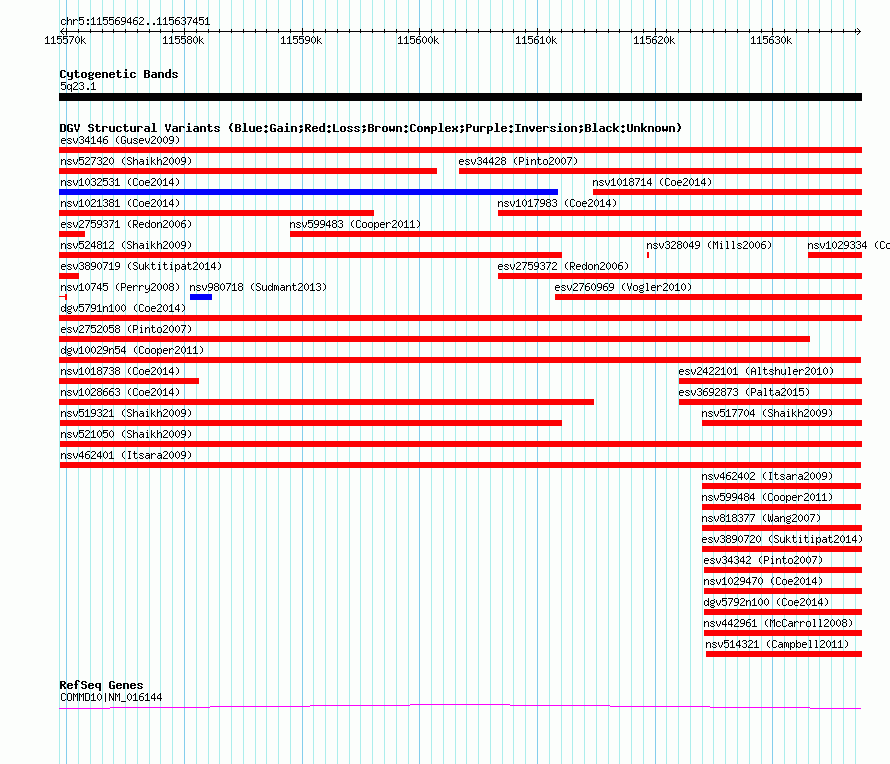Click nsv10745 (Perry2008) label

pyautogui.click(x=120, y=287)
